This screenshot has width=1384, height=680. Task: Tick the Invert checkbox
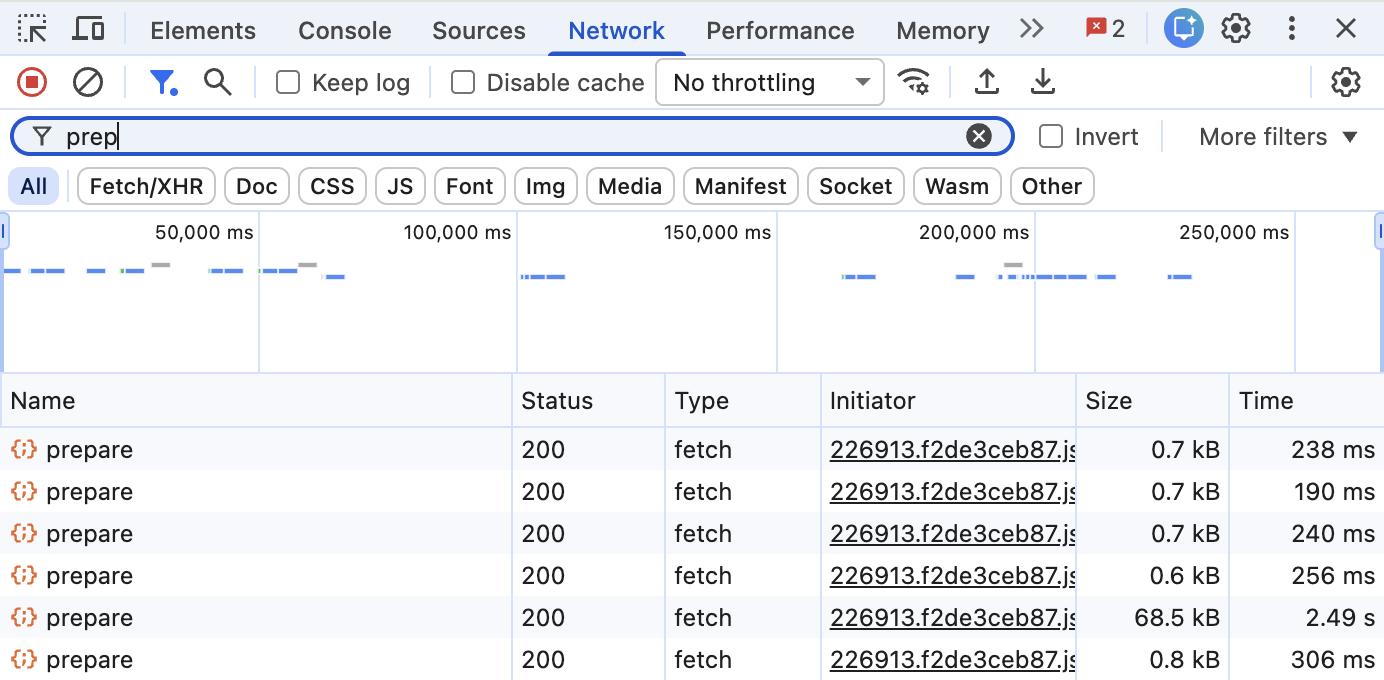(1051, 137)
